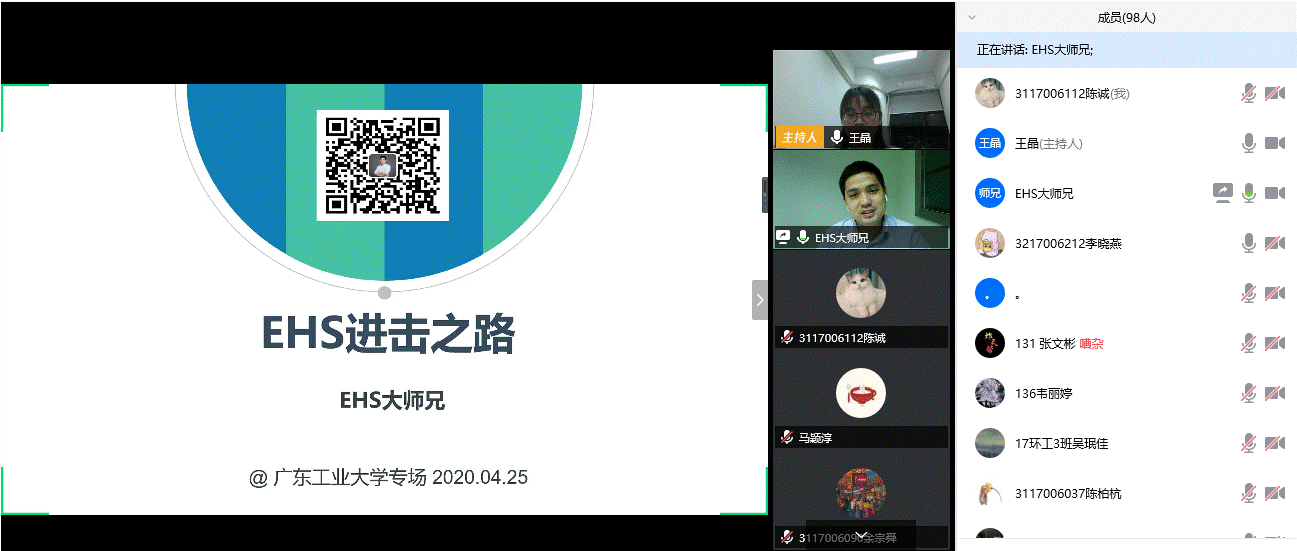Click the muted microphone icon in the 。 member row
This screenshot has height=551, width=1297.
pos(1248,293)
